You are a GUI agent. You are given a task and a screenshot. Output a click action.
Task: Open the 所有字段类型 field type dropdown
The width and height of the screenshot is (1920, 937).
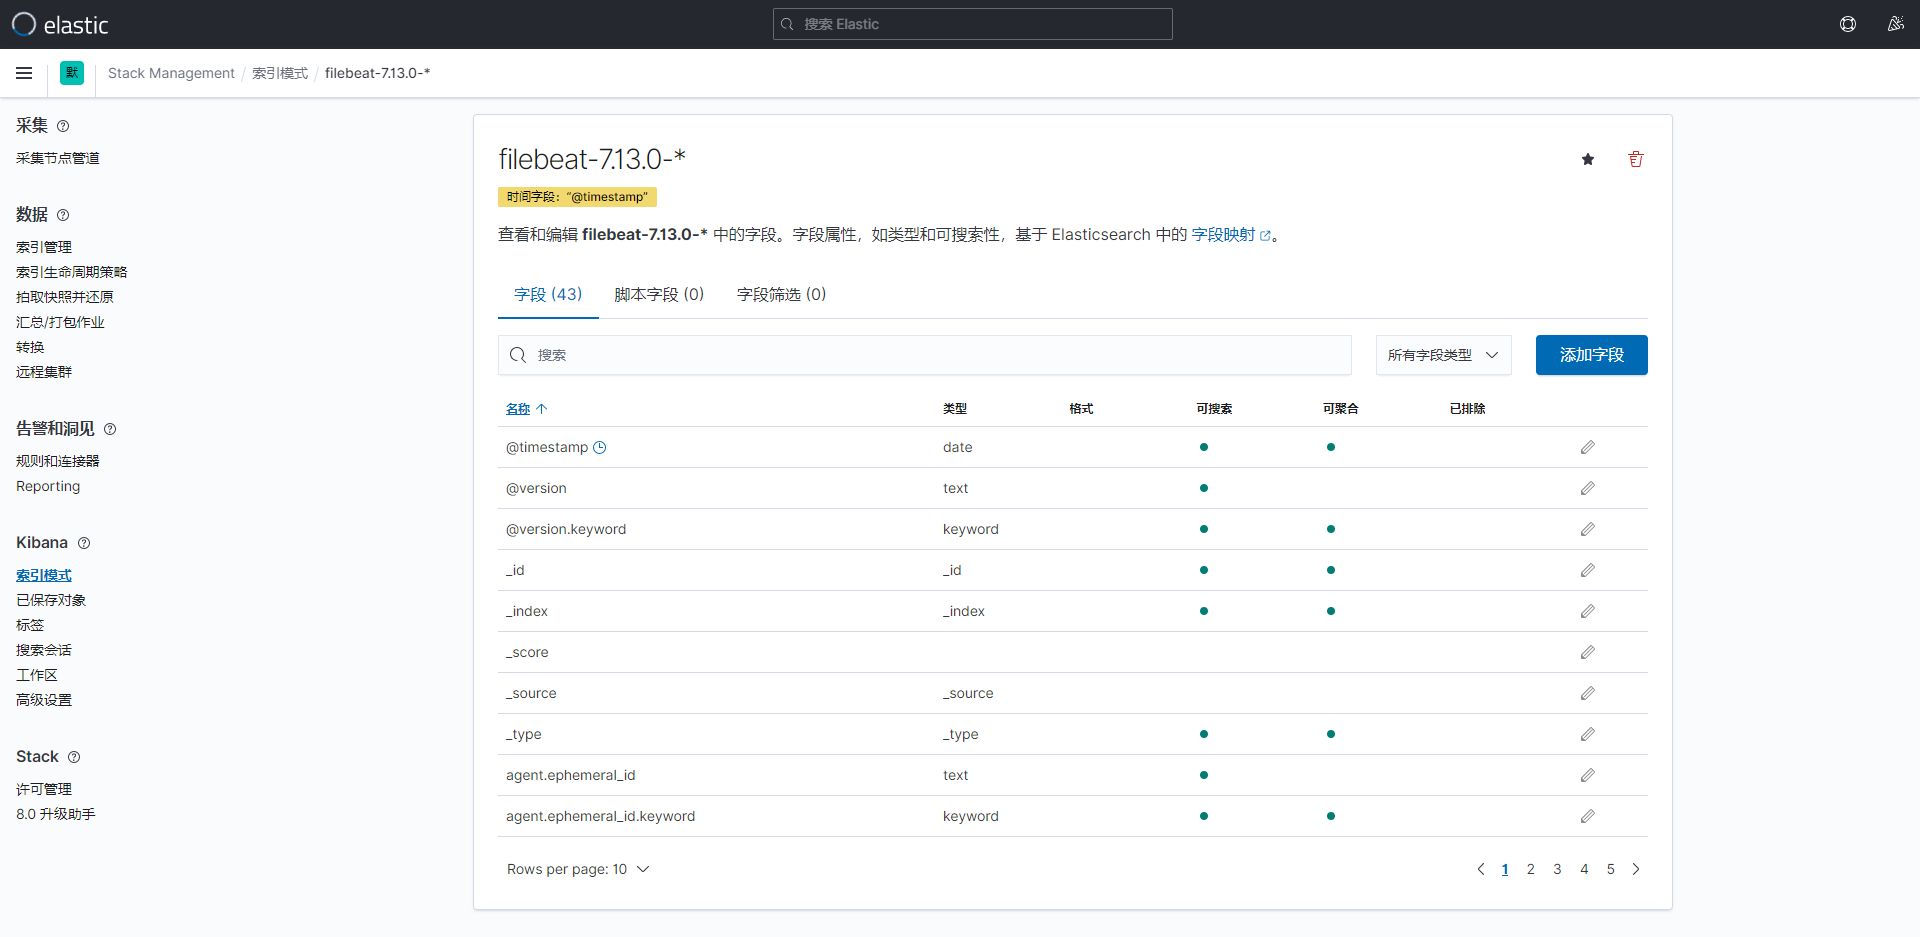coord(1443,355)
